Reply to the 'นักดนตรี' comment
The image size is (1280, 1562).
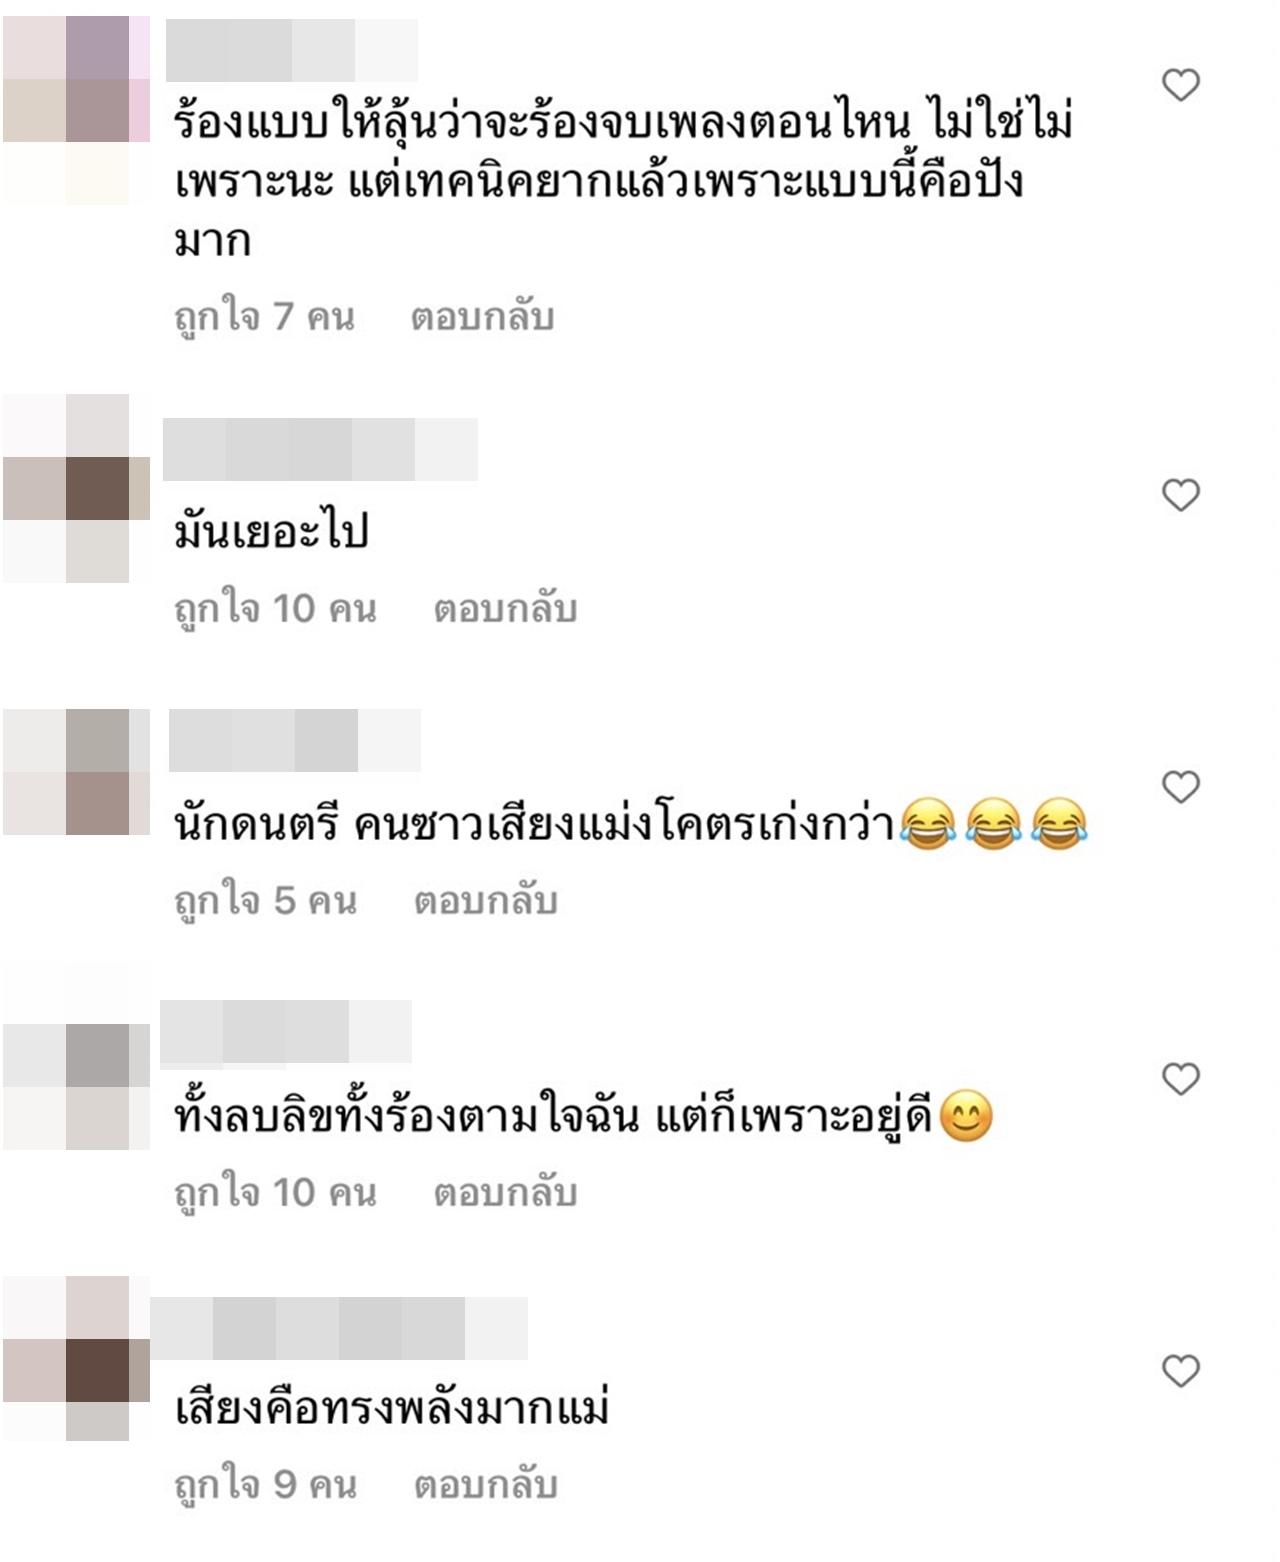tap(485, 901)
